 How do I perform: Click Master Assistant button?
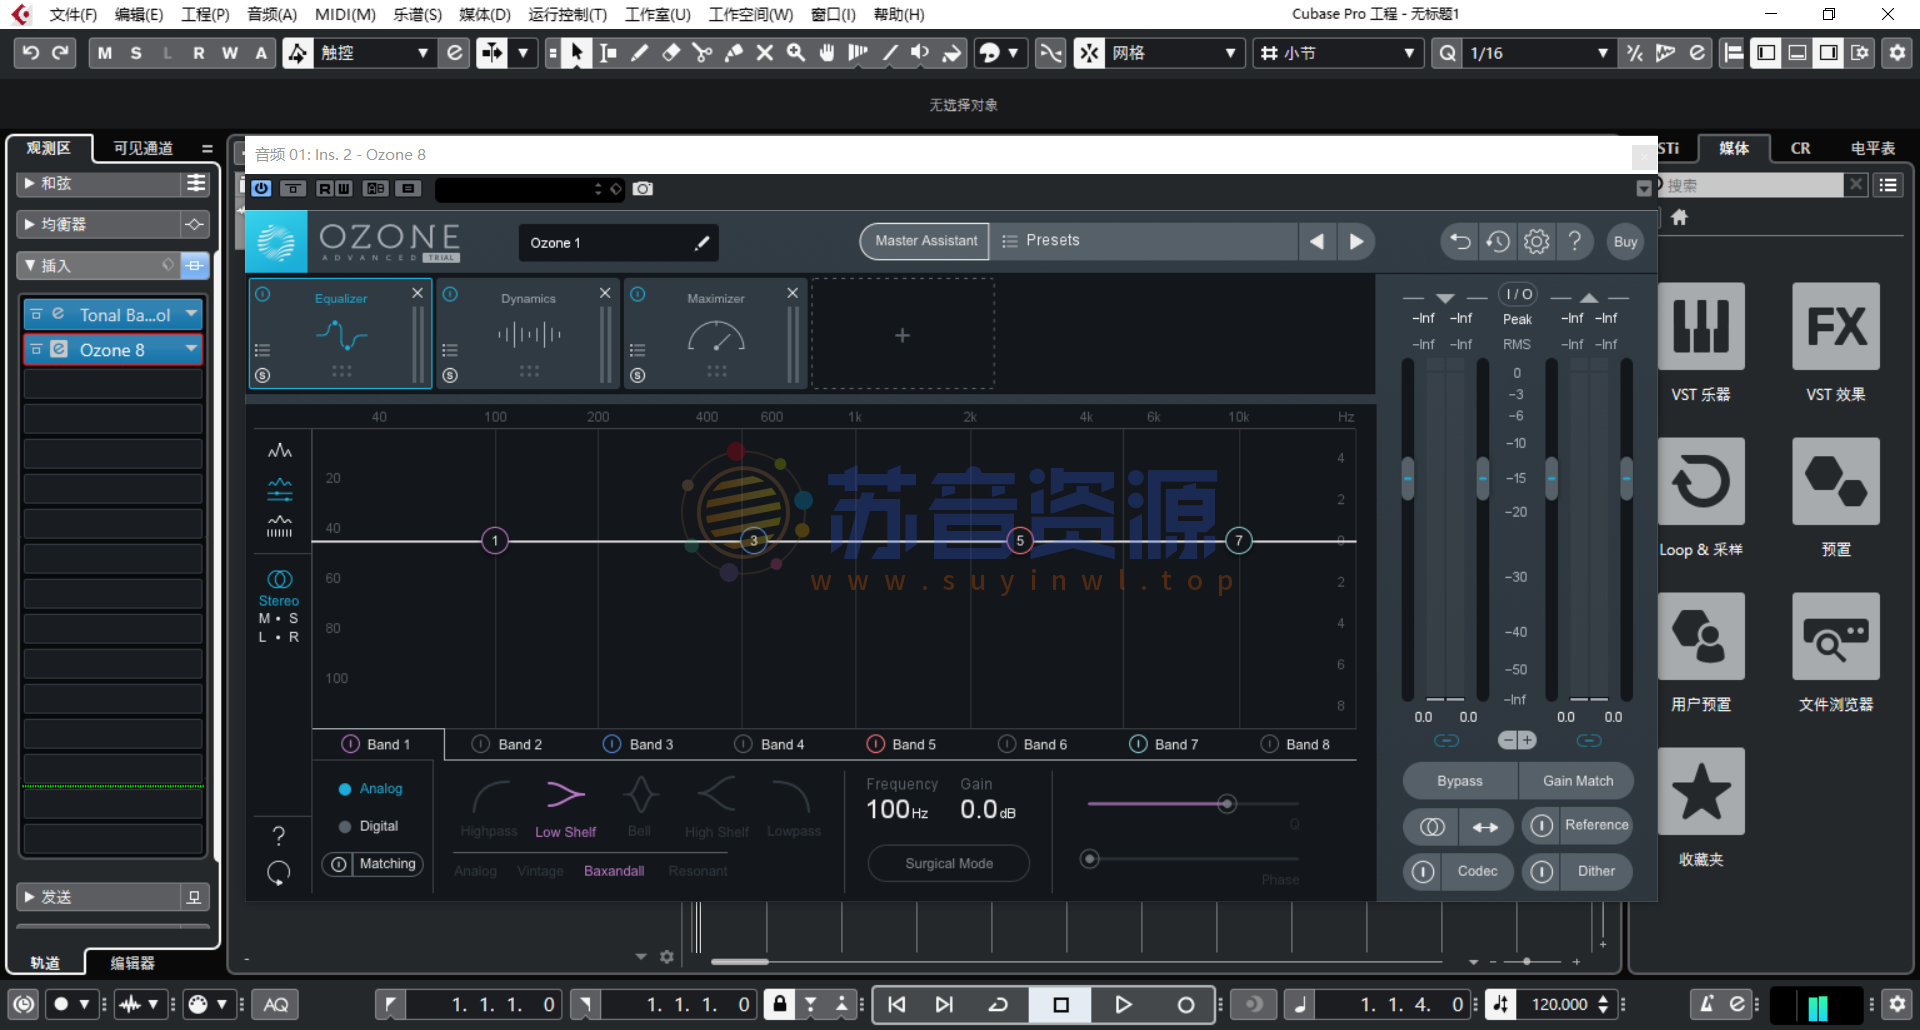point(926,241)
